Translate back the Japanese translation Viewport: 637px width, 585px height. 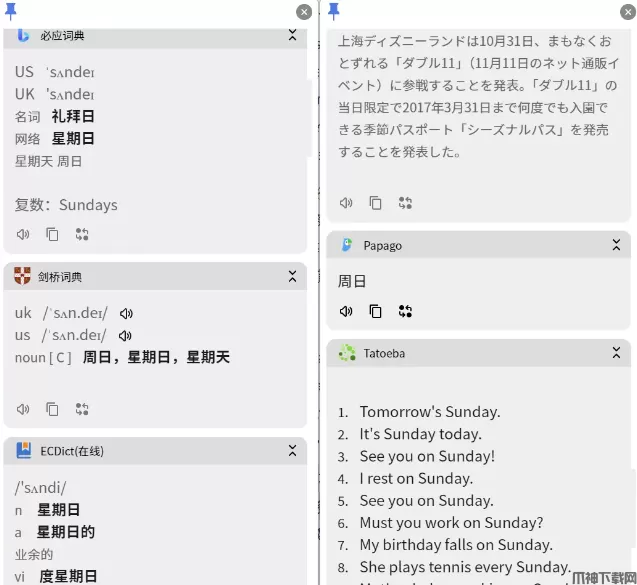[405, 203]
